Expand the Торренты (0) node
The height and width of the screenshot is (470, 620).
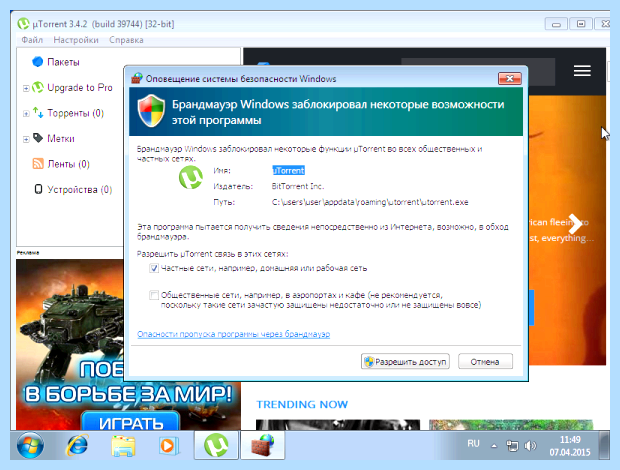click(26, 114)
